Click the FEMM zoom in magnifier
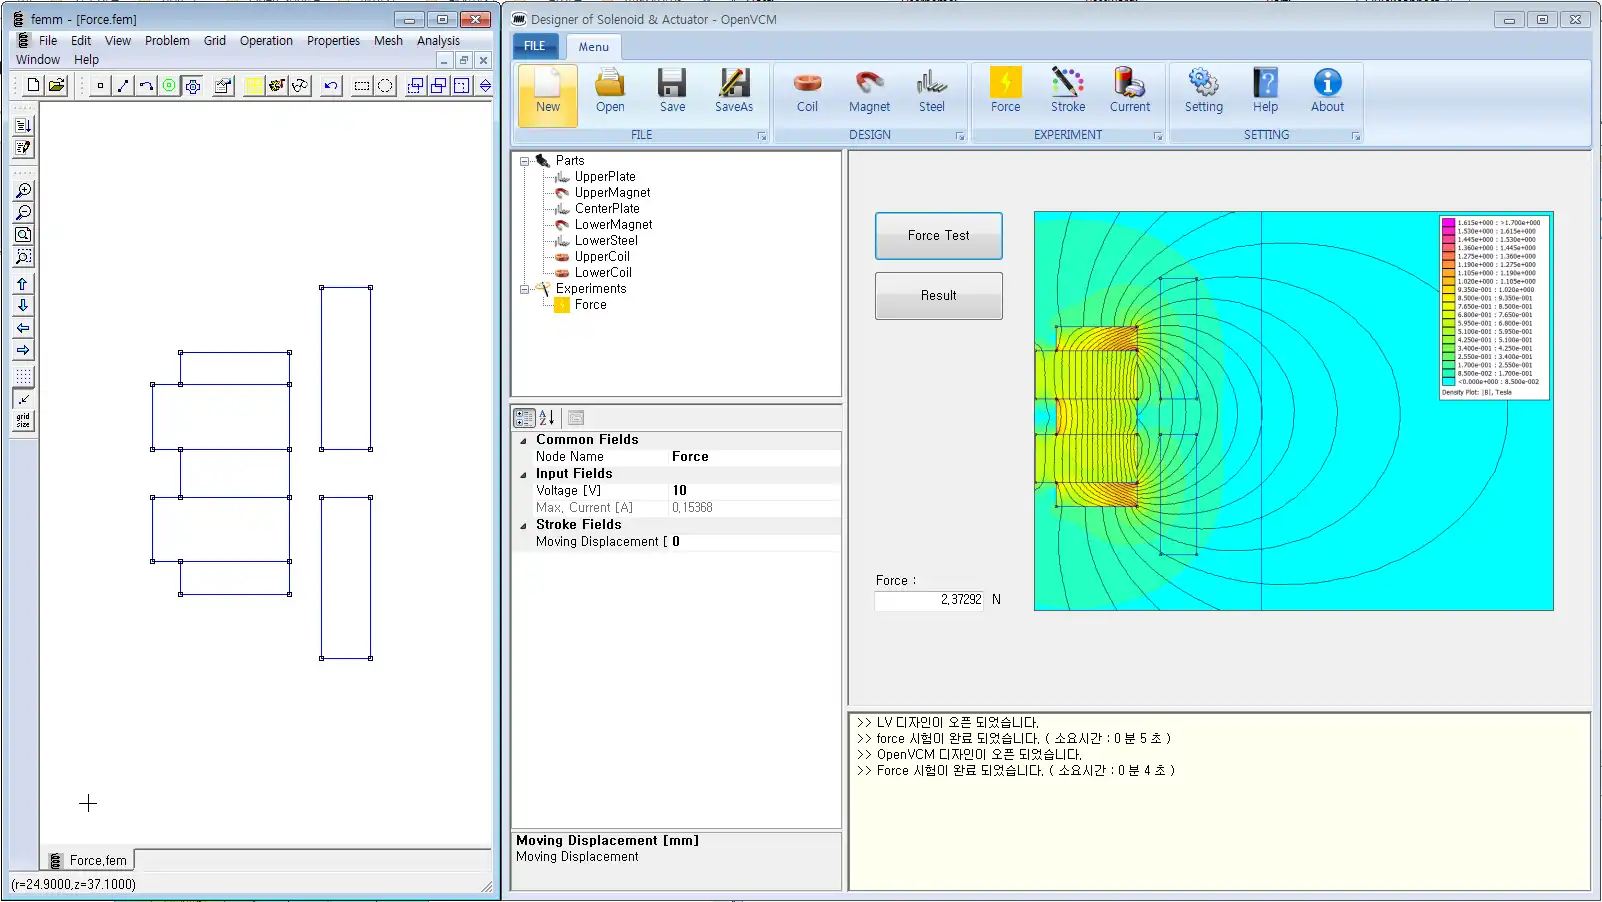Viewport: 1602px width, 902px height. tap(23, 191)
